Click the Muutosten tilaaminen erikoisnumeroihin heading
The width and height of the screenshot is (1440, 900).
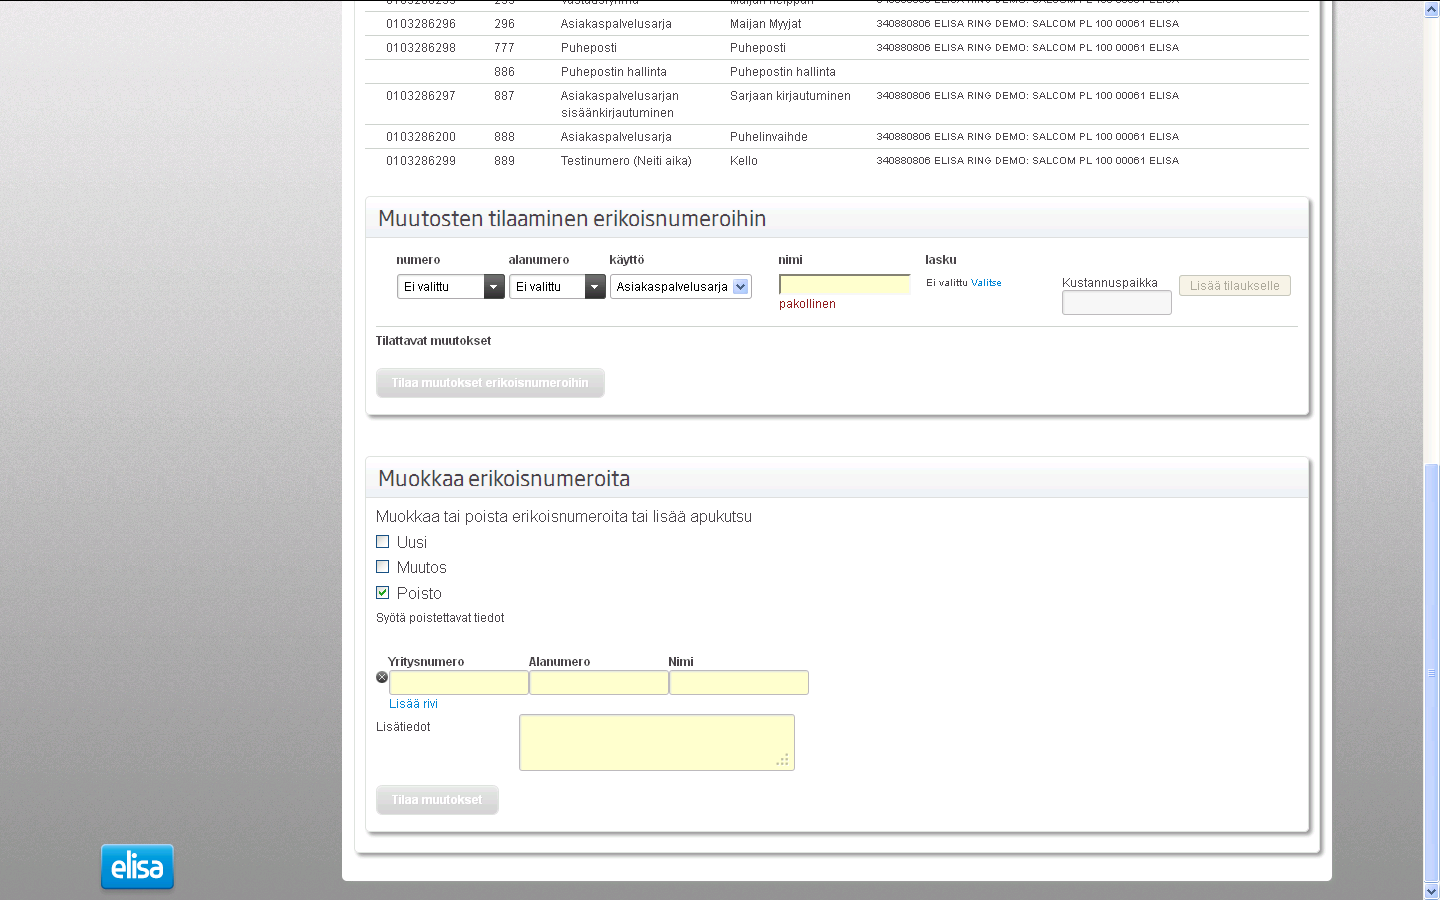[572, 219]
